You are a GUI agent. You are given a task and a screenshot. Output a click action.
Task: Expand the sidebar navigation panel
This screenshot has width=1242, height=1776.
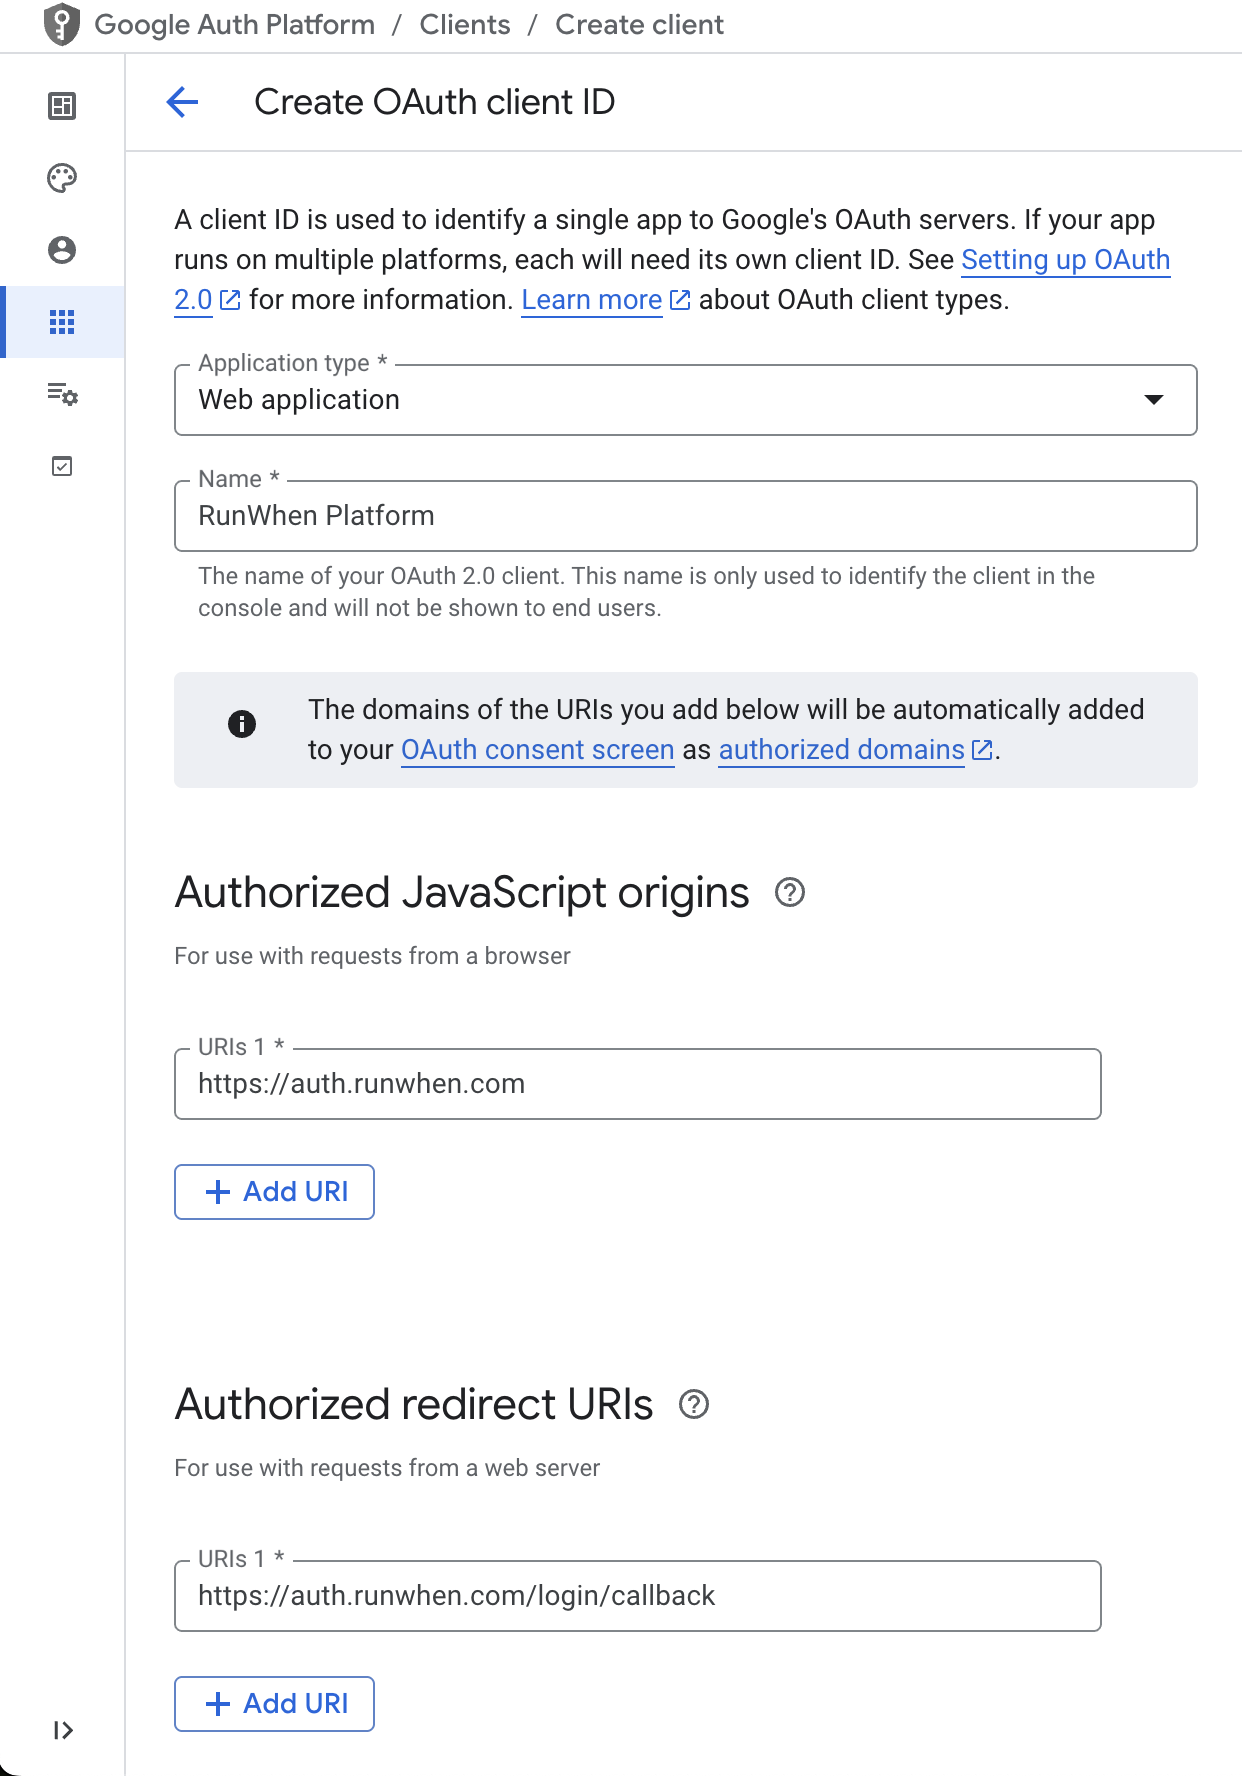tap(62, 1730)
